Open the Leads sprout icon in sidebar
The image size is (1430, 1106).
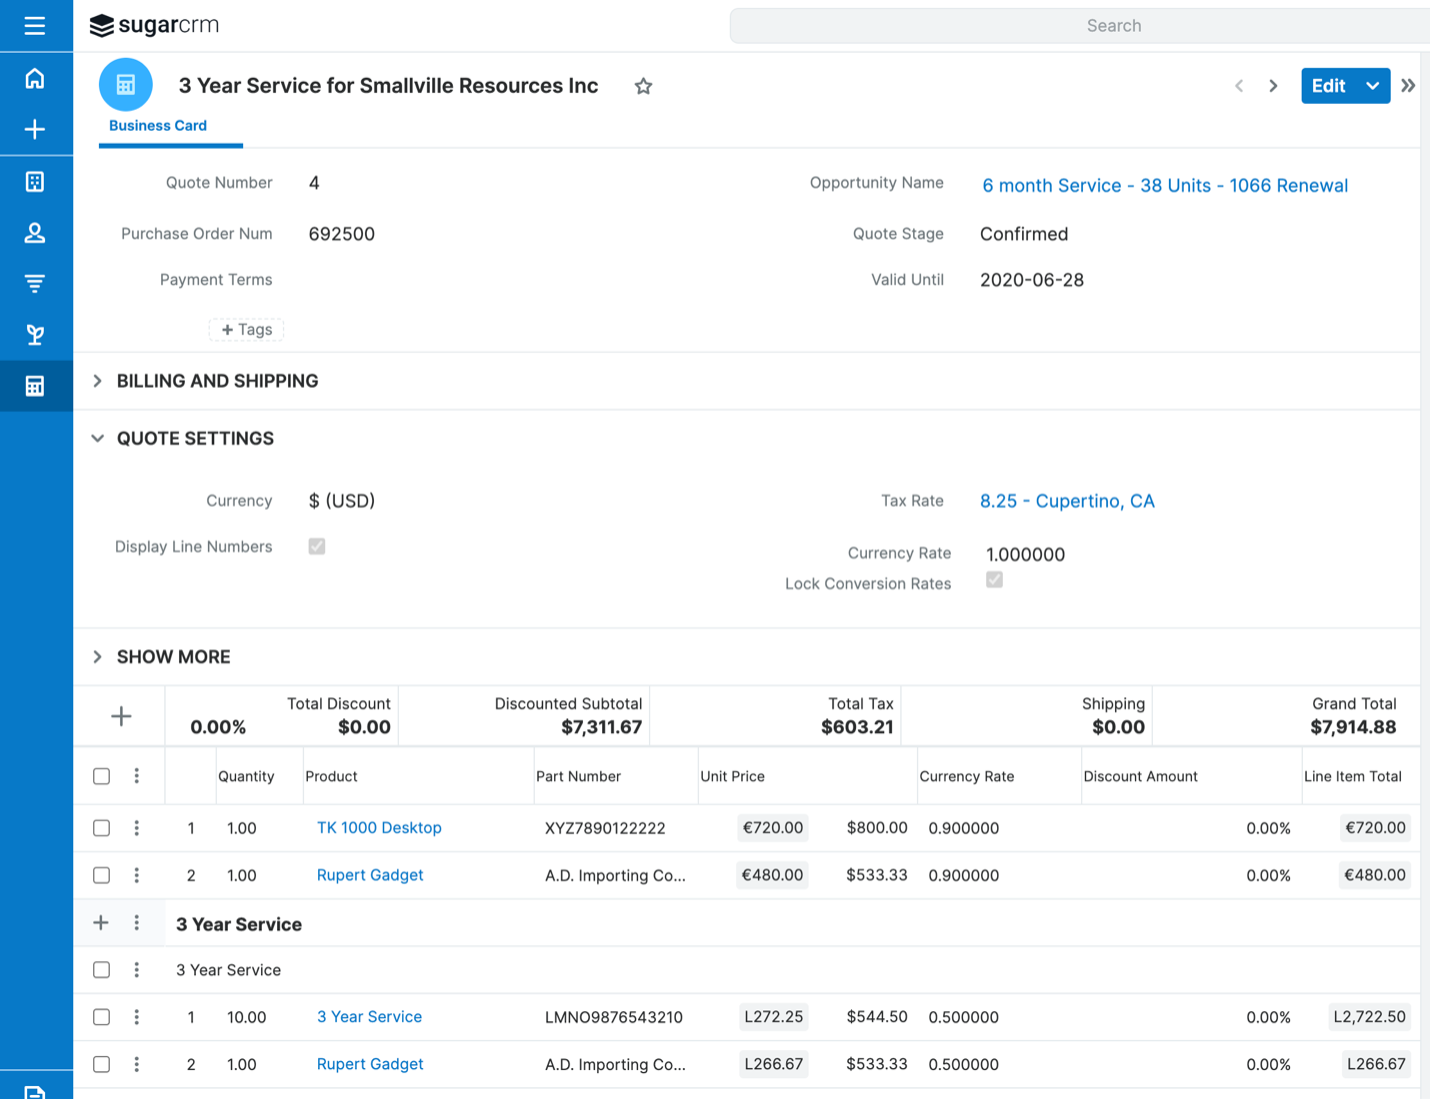(x=35, y=335)
